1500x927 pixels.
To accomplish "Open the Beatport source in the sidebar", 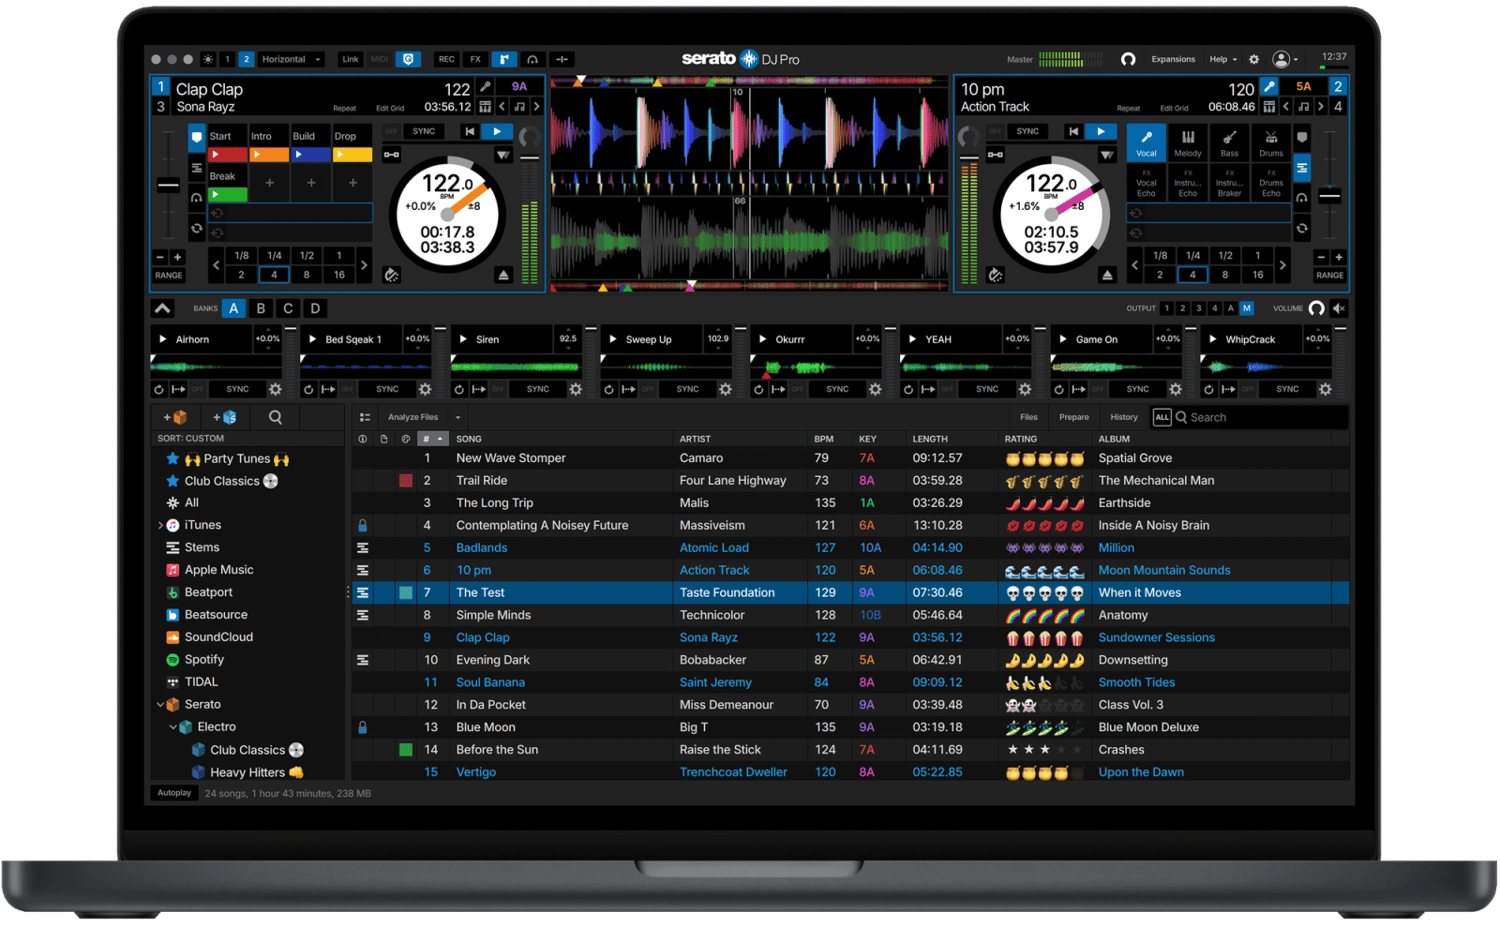I will tap(208, 592).
